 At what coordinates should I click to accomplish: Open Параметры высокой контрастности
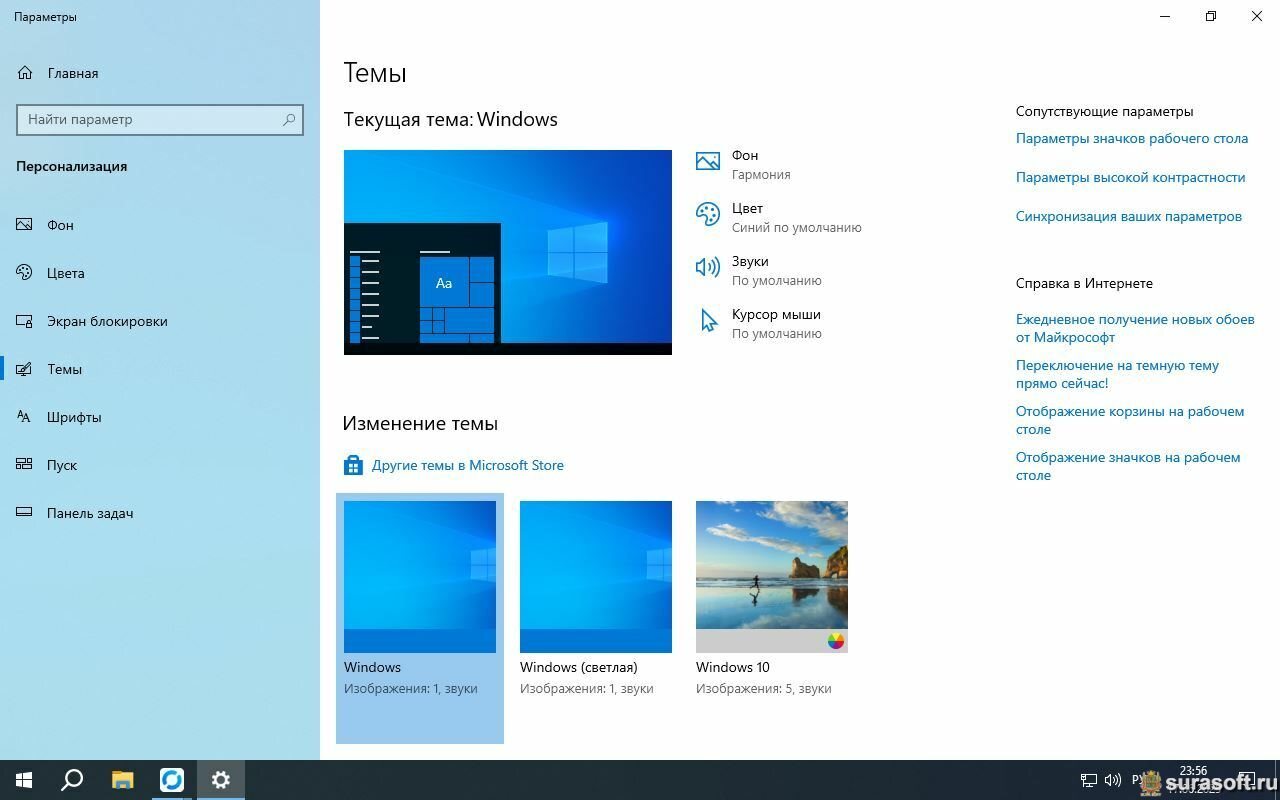click(1131, 177)
